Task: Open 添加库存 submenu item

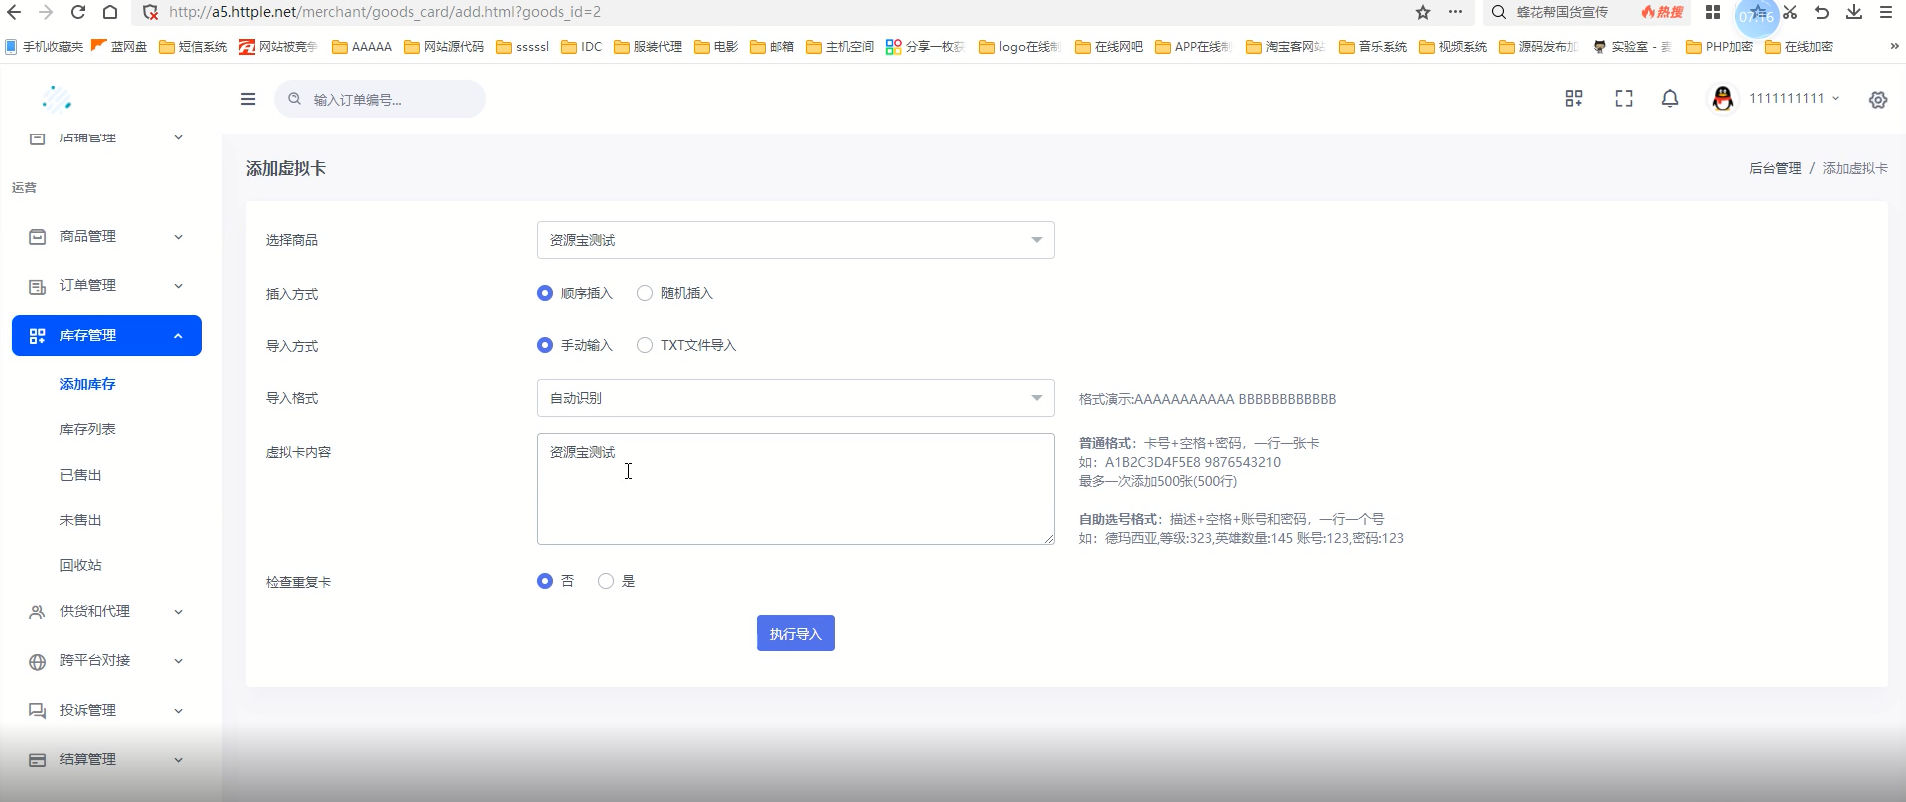Action: point(87,384)
